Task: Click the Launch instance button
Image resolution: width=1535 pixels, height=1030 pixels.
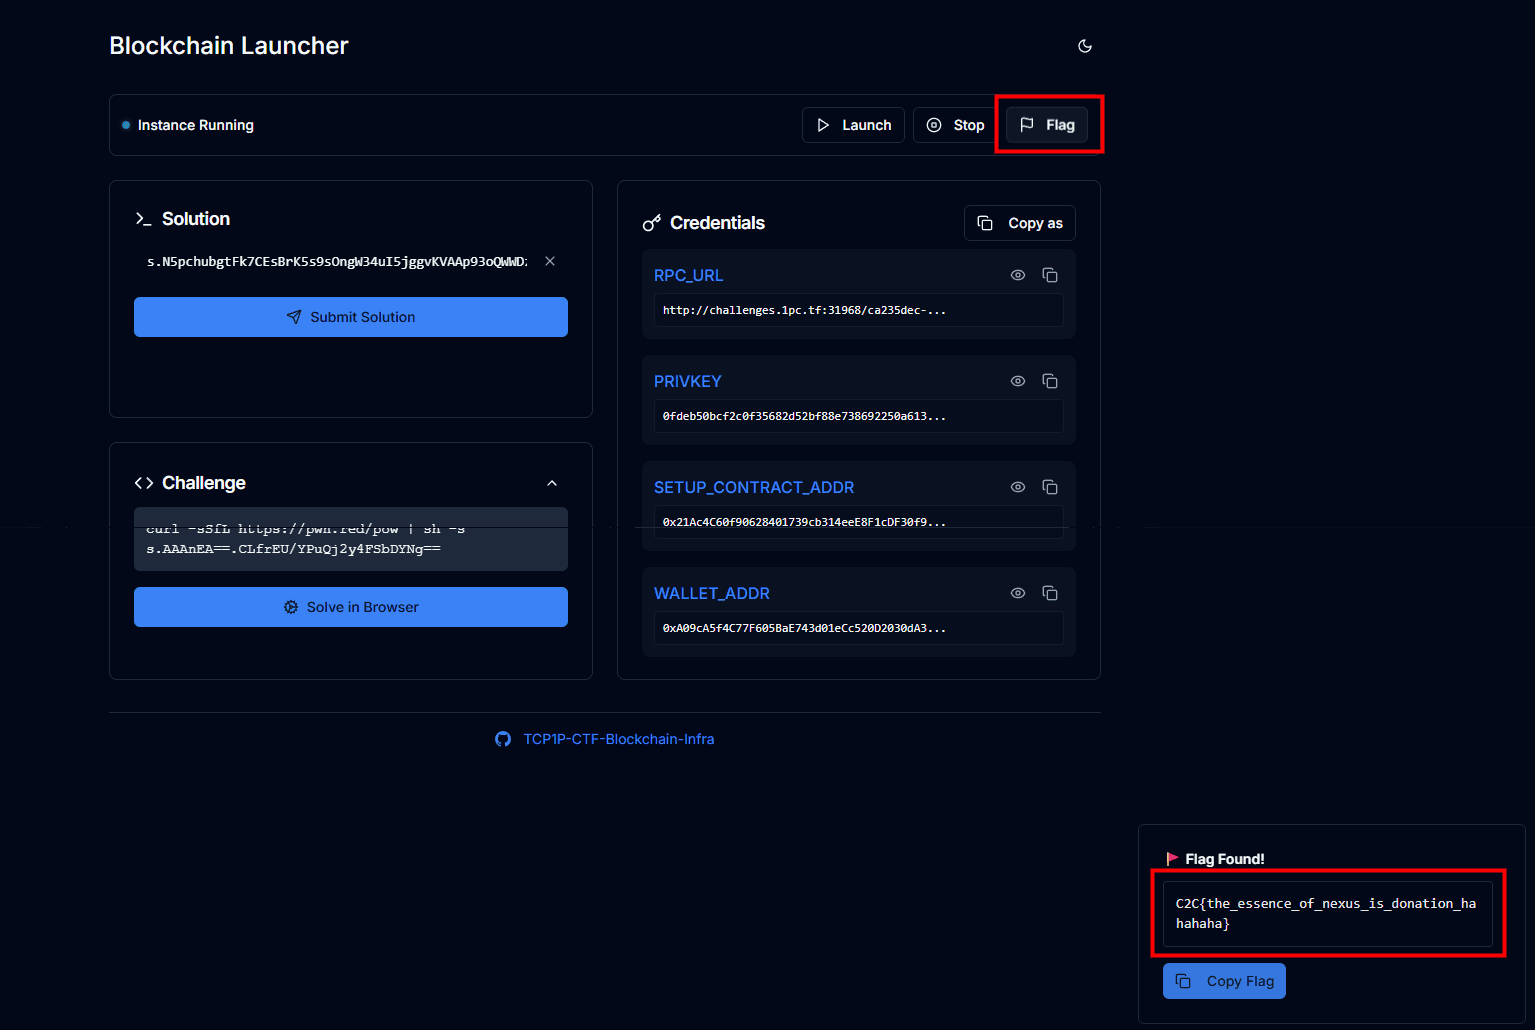Action: [x=853, y=125]
